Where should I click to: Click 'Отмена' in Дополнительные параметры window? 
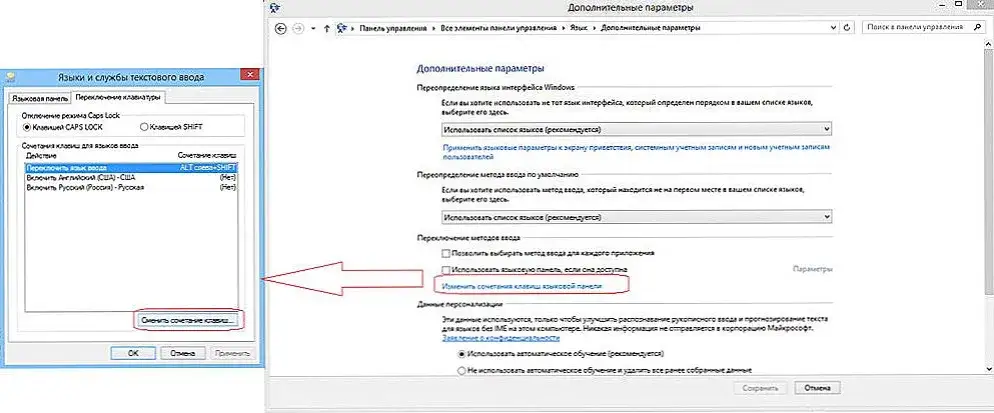816,388
